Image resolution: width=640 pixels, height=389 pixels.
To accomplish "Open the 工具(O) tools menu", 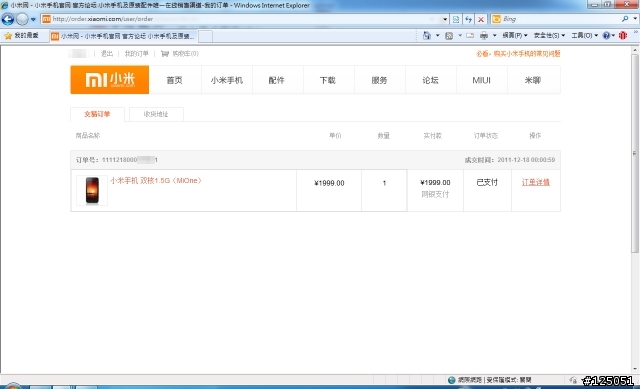I will (584, 36).
